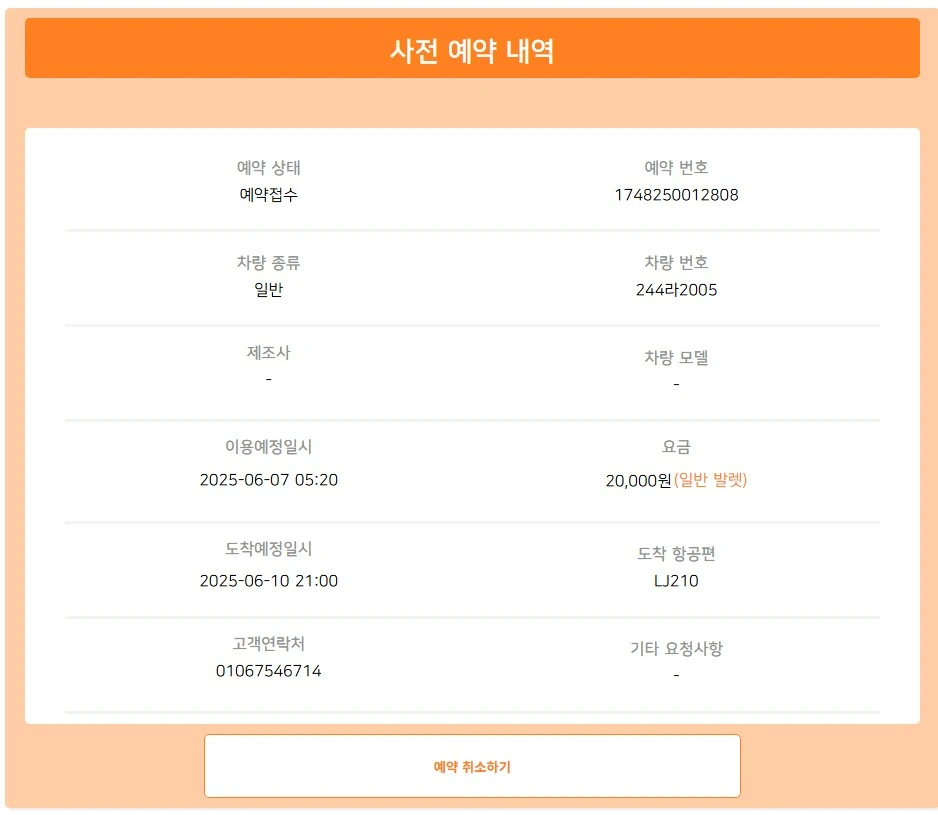Screen dimensions: 938x815
Task: Click the 기타 요청사항 requests field dash
Action: pos(677,675)
